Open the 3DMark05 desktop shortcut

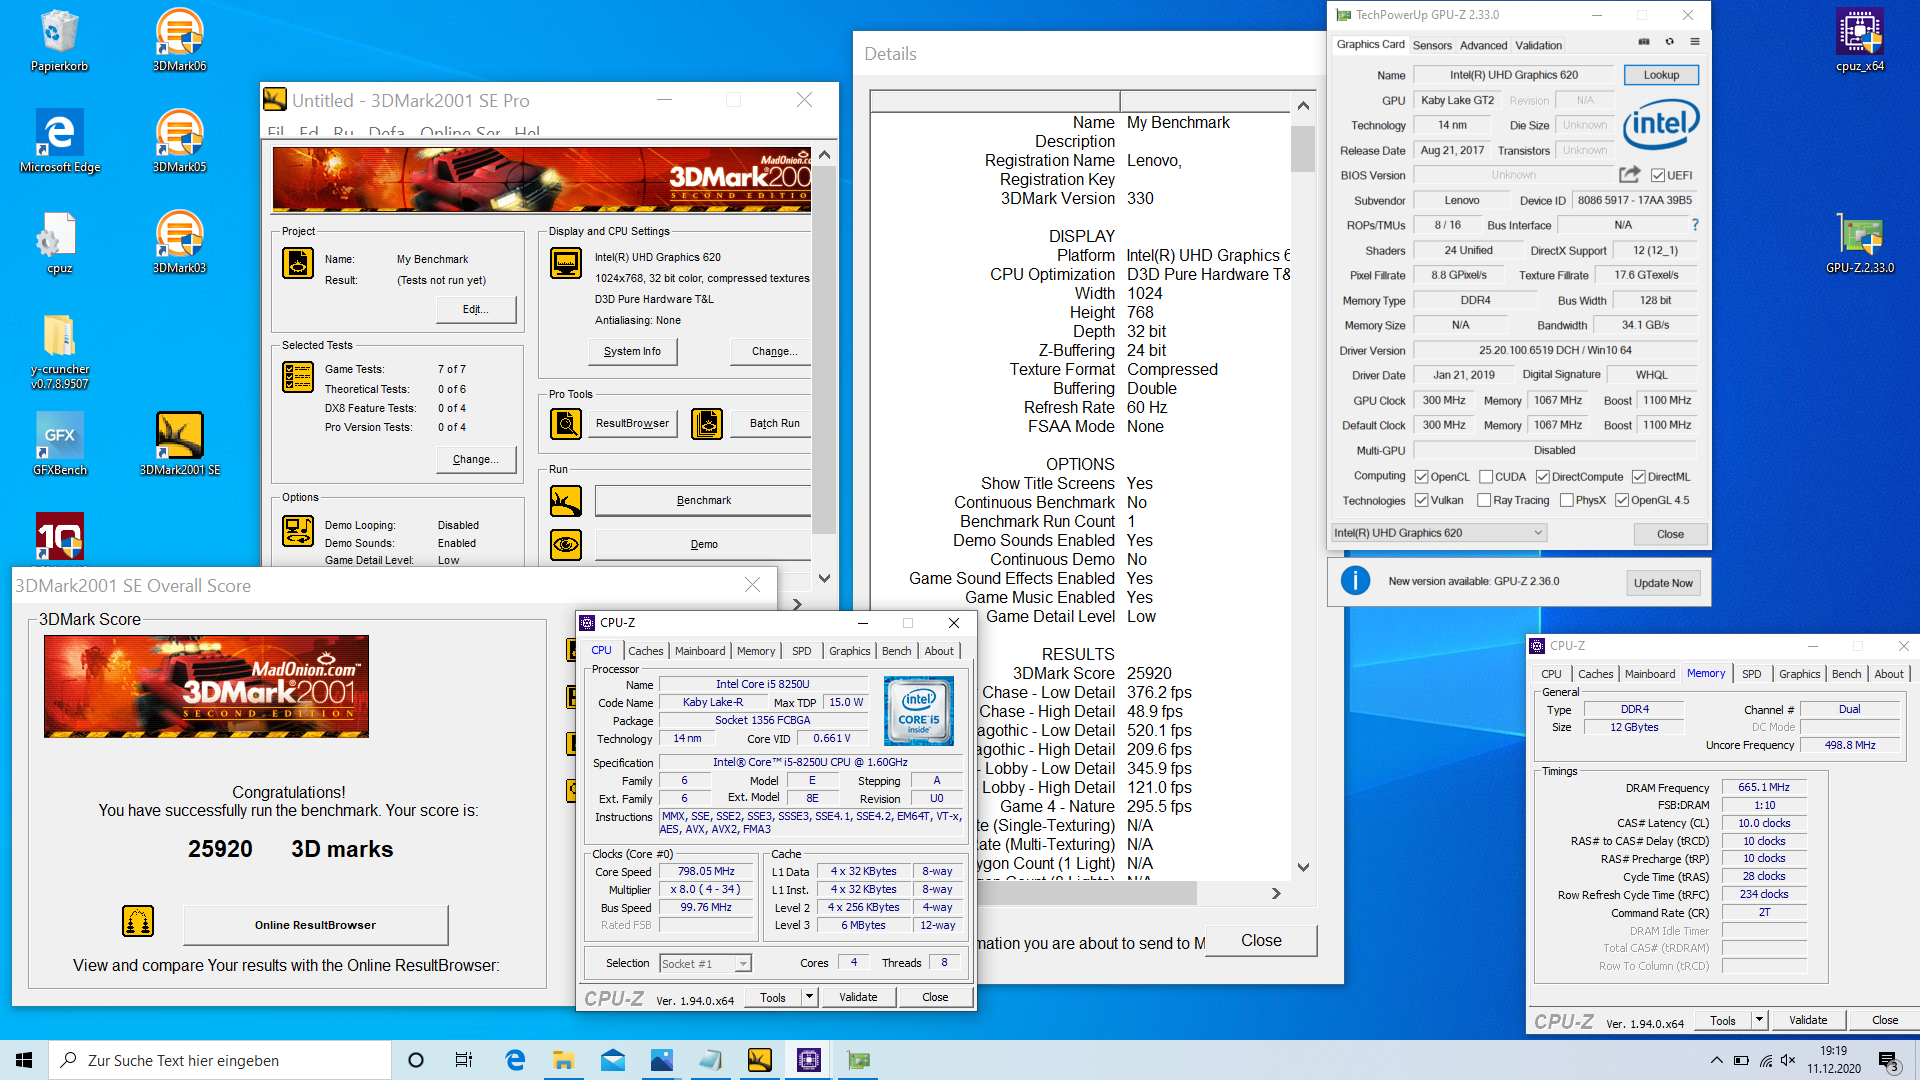[180, 141]
